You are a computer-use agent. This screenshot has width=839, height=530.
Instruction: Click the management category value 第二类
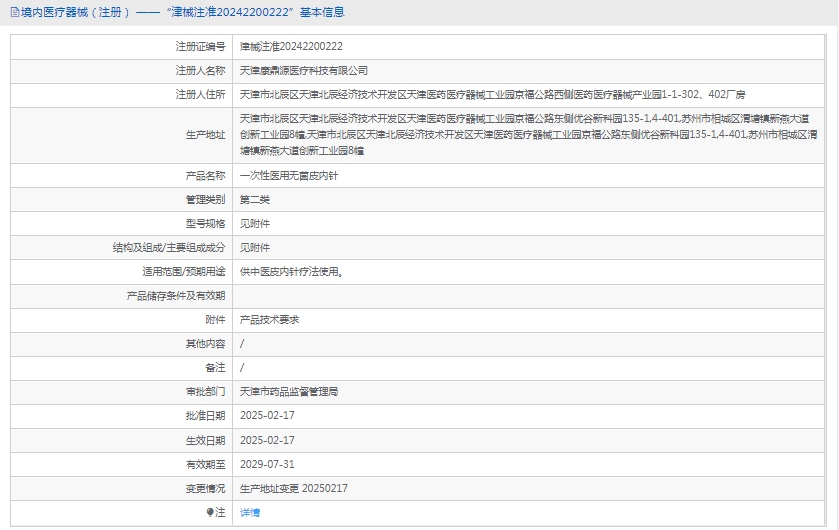(x=254, y=199)
